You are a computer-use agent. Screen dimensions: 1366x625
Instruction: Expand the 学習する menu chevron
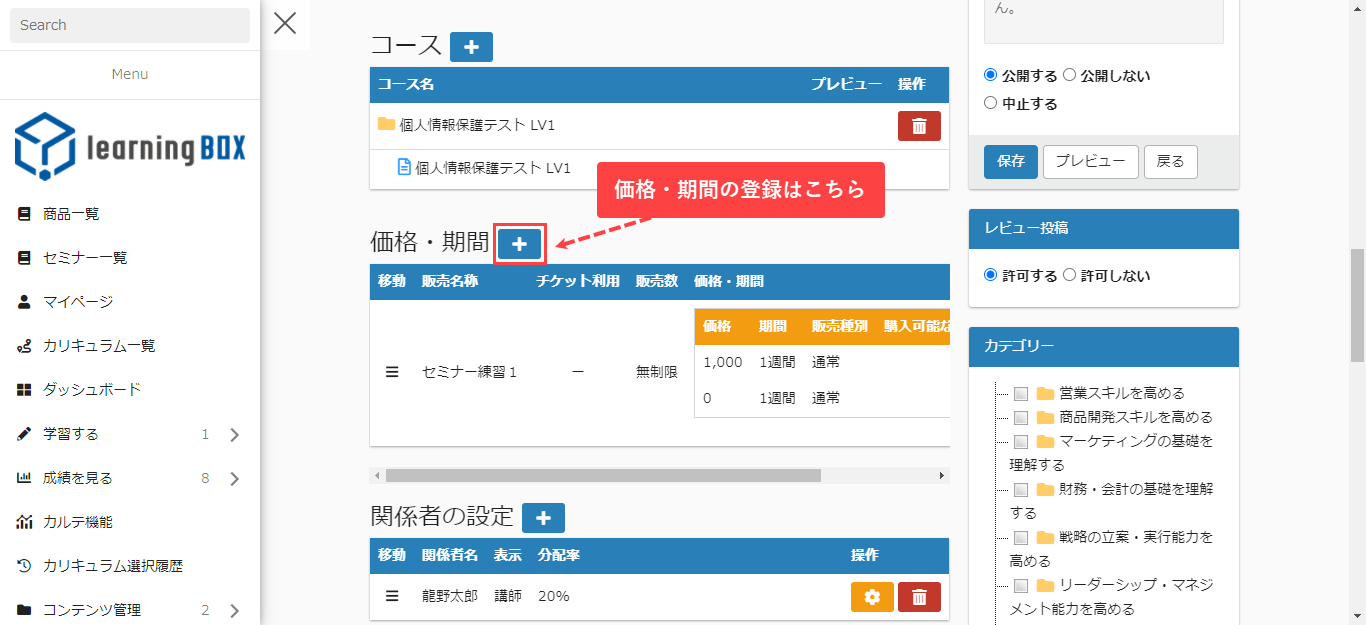235,435
